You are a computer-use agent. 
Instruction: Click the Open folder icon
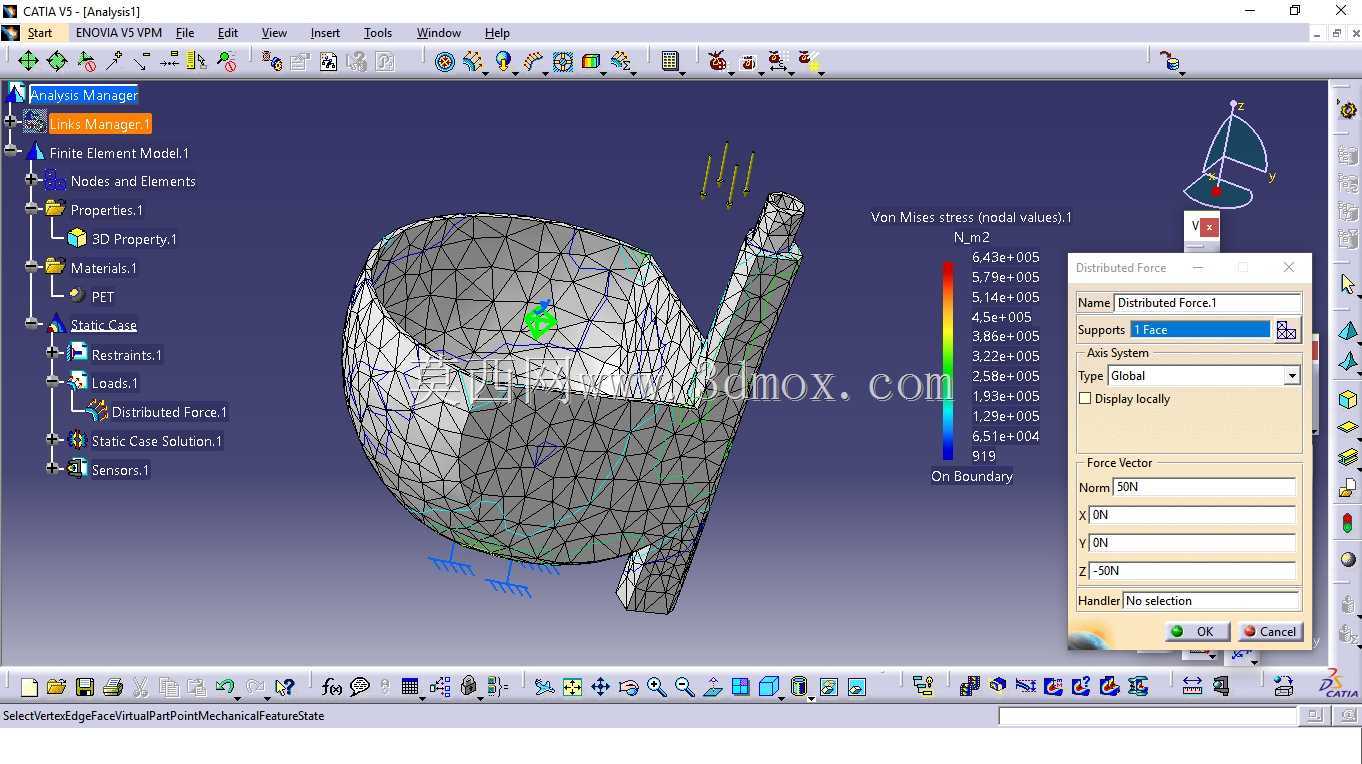56,687
